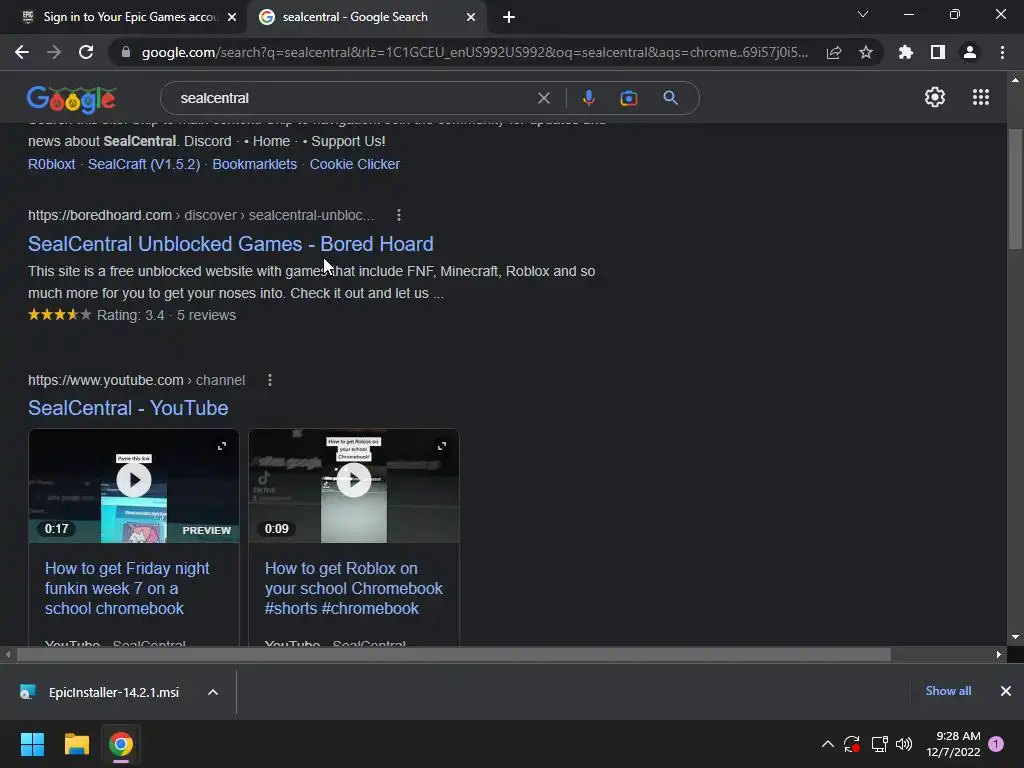Open R0bloxt sitelink

click(x=52, y=164)
